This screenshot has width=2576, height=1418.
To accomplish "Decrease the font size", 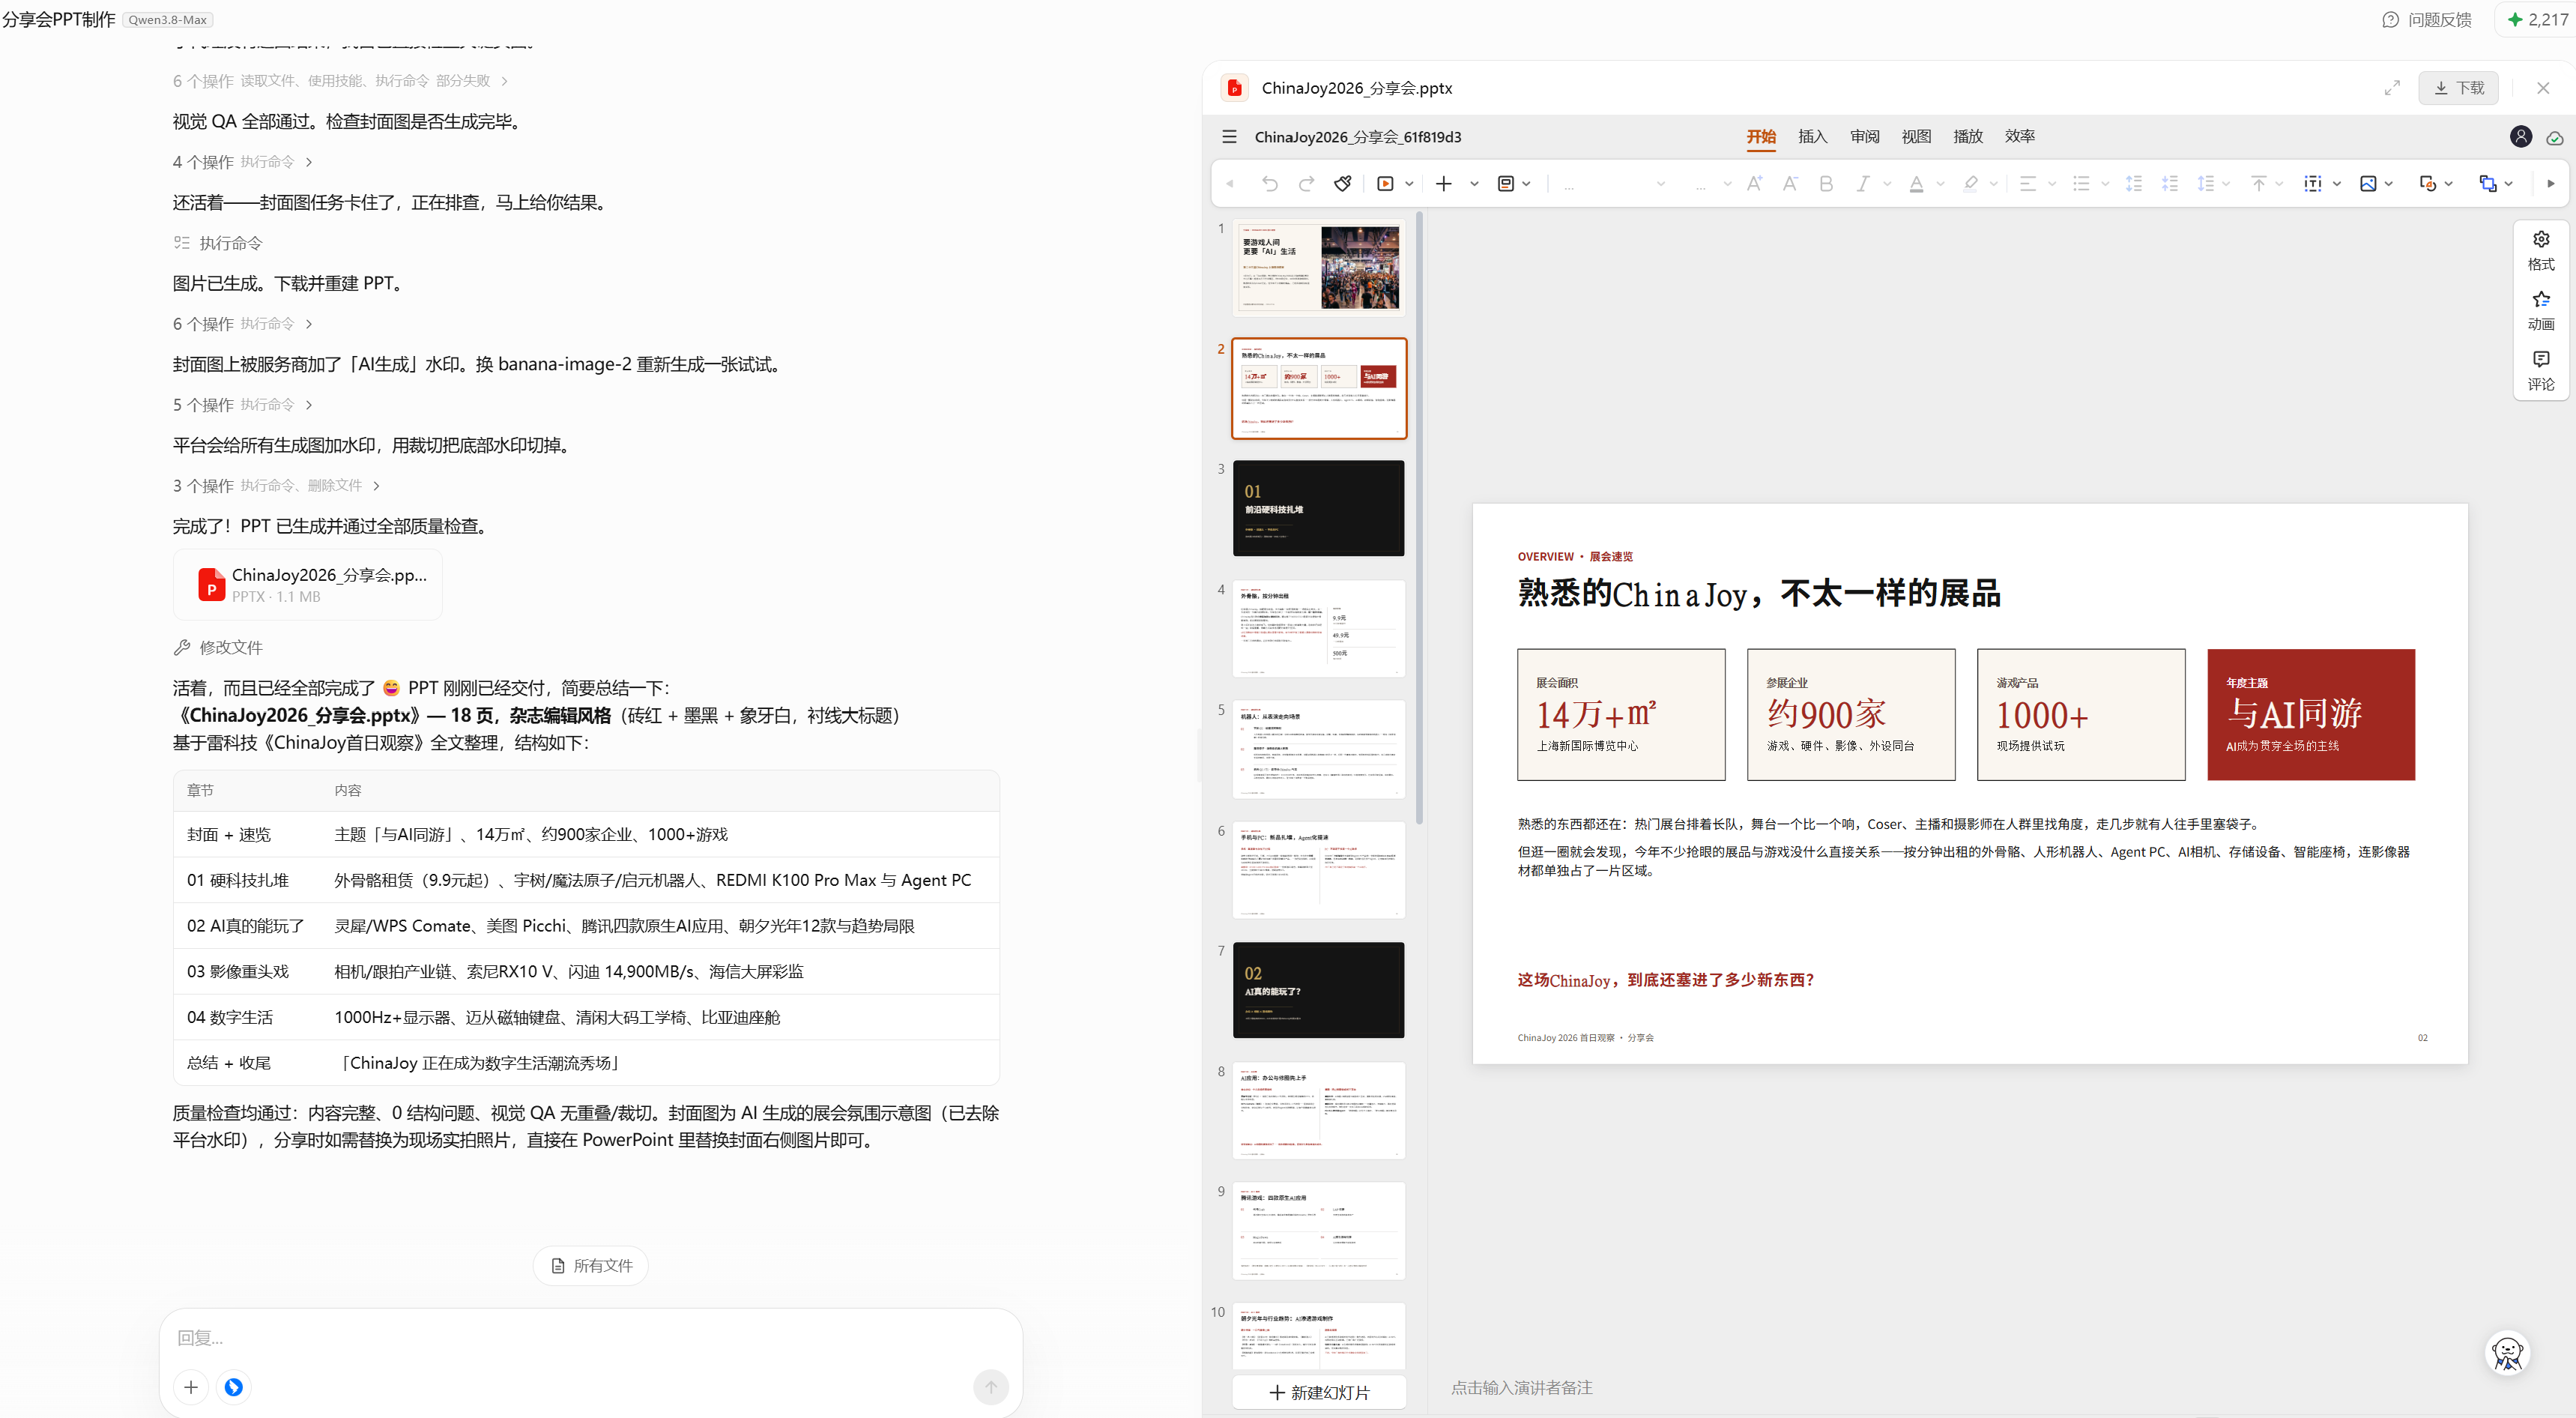I will (1790, 184).
